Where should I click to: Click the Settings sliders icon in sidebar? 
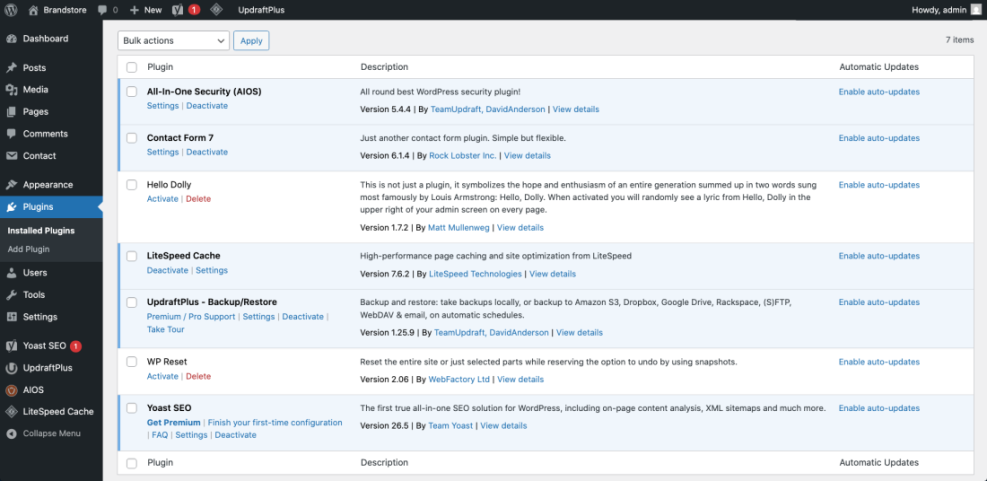click(11, 317)
